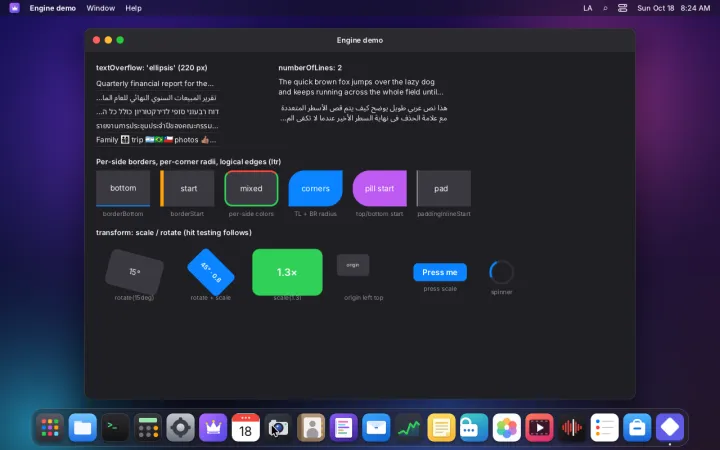Click the small origin box
The height and width of the screenshot is (450, 720).
pos(353,265)
